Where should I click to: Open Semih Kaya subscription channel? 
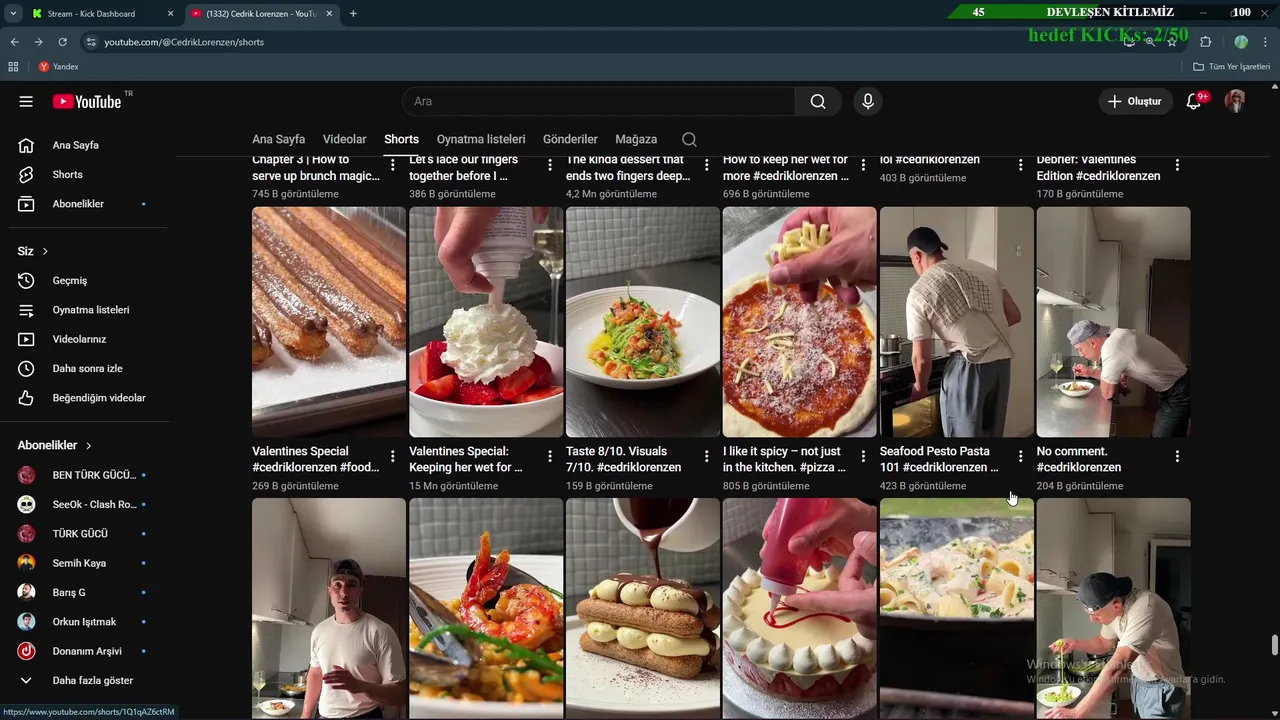pyautogui.click(x=85, y=563)
